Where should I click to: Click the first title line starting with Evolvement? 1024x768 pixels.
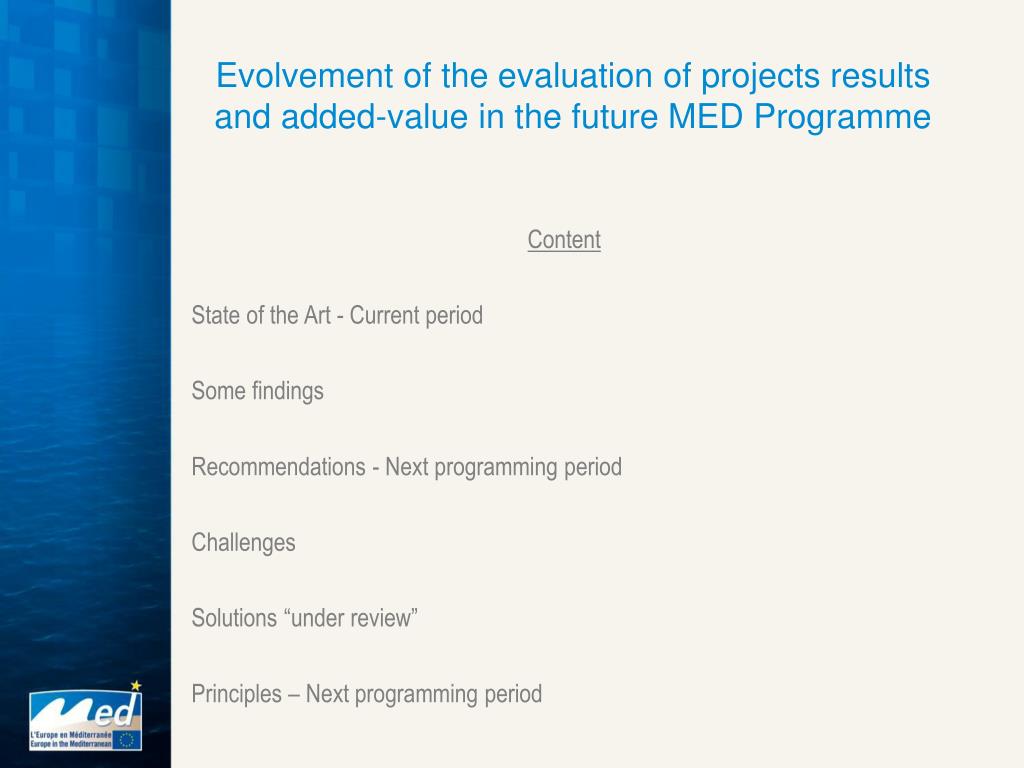point(573,76)
